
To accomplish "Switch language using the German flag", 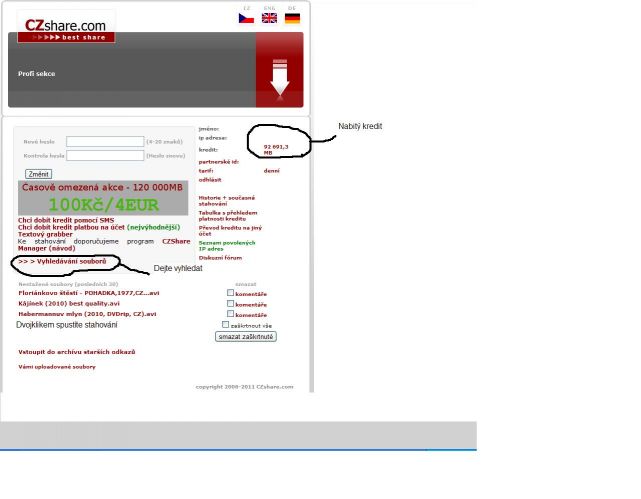I will (292, 18).
